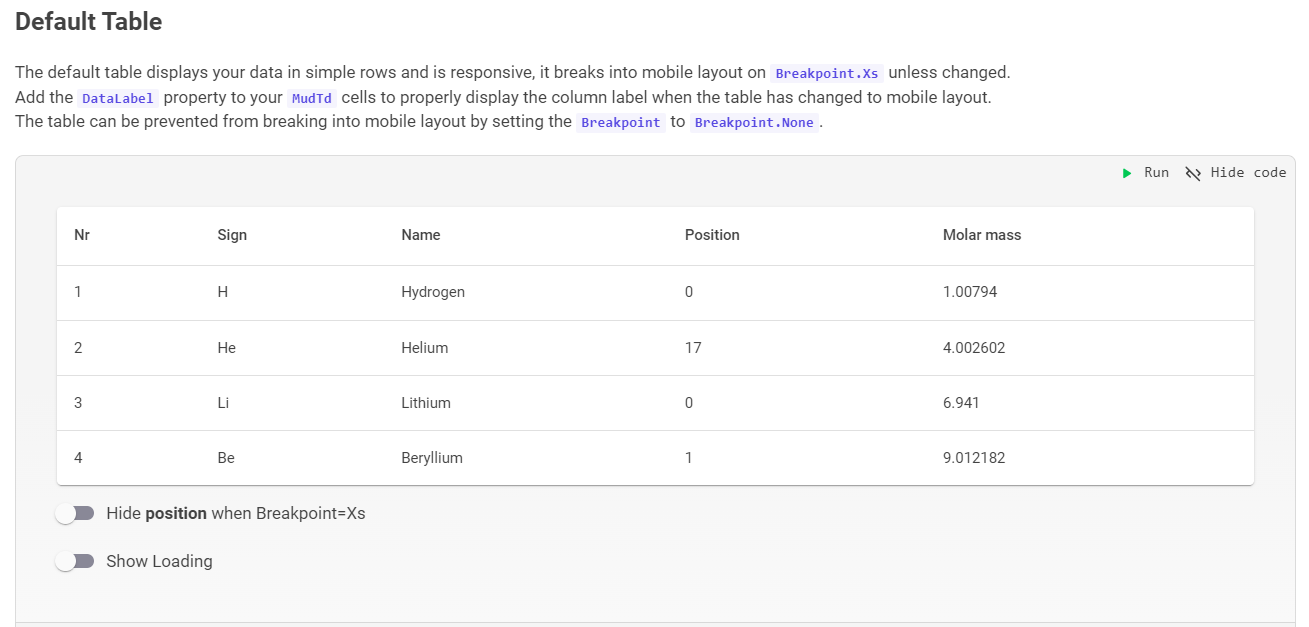1309x627 pixels.
Task: Click the Sign column header
Action: tap(232, 235)
